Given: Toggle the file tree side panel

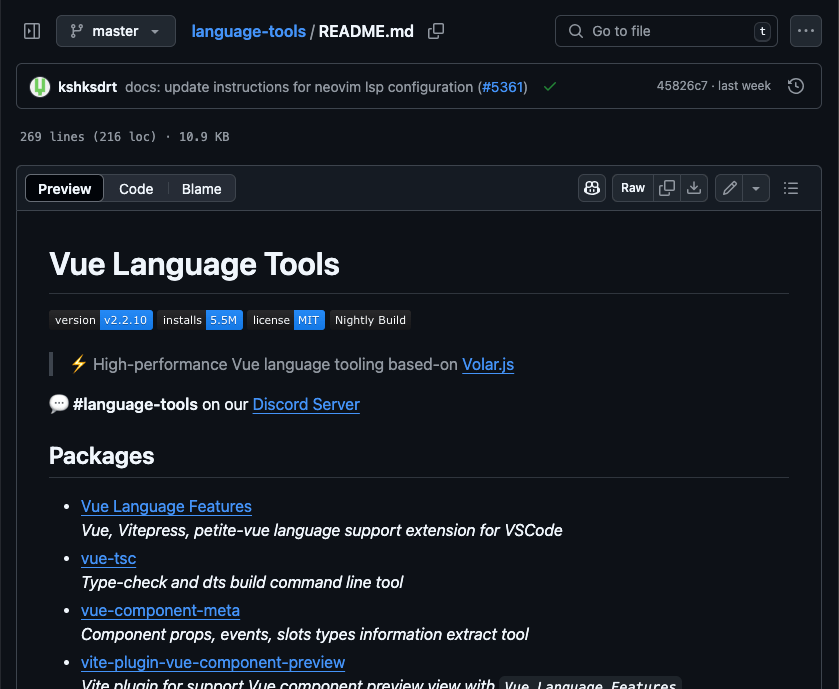Looking at the screenshot, I should coord(32,31).
